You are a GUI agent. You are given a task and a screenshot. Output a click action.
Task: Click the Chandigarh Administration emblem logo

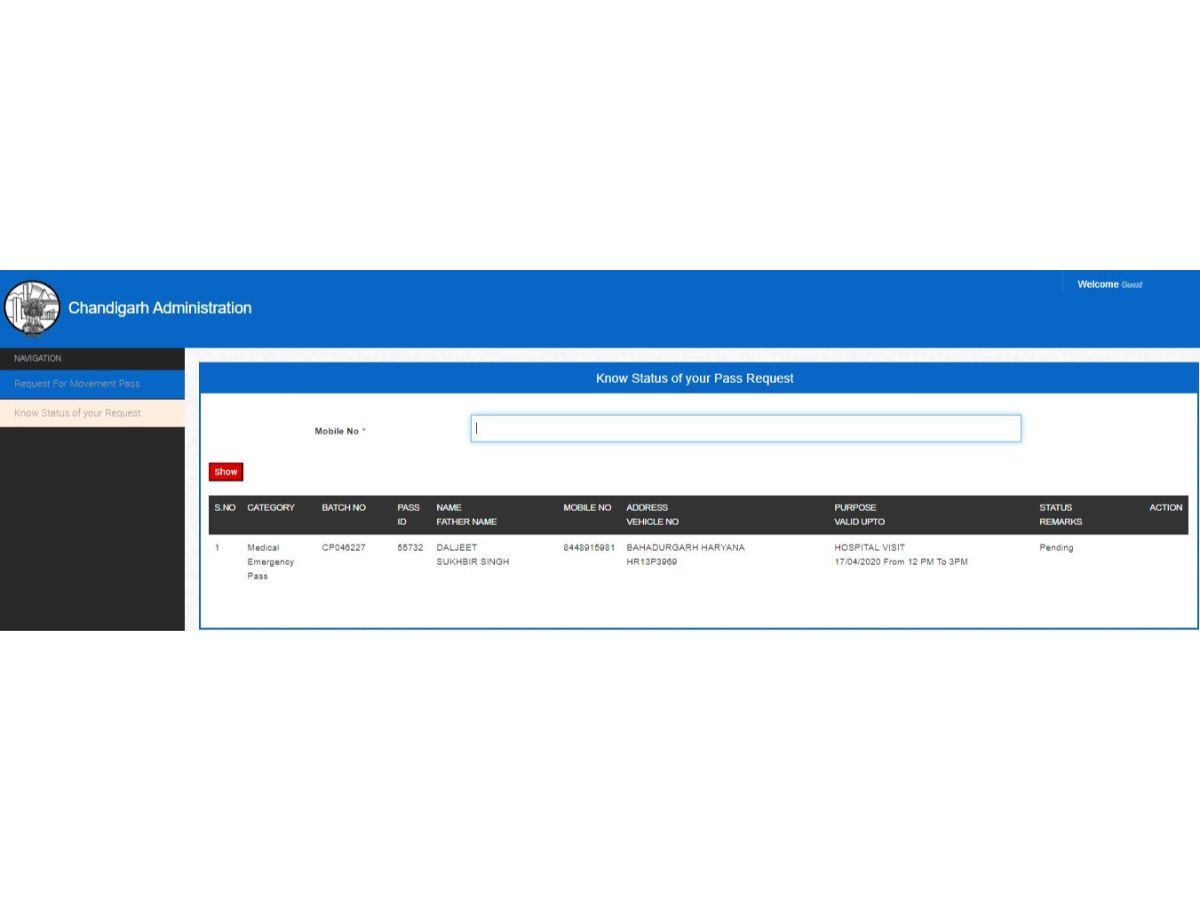pos(32,308)
